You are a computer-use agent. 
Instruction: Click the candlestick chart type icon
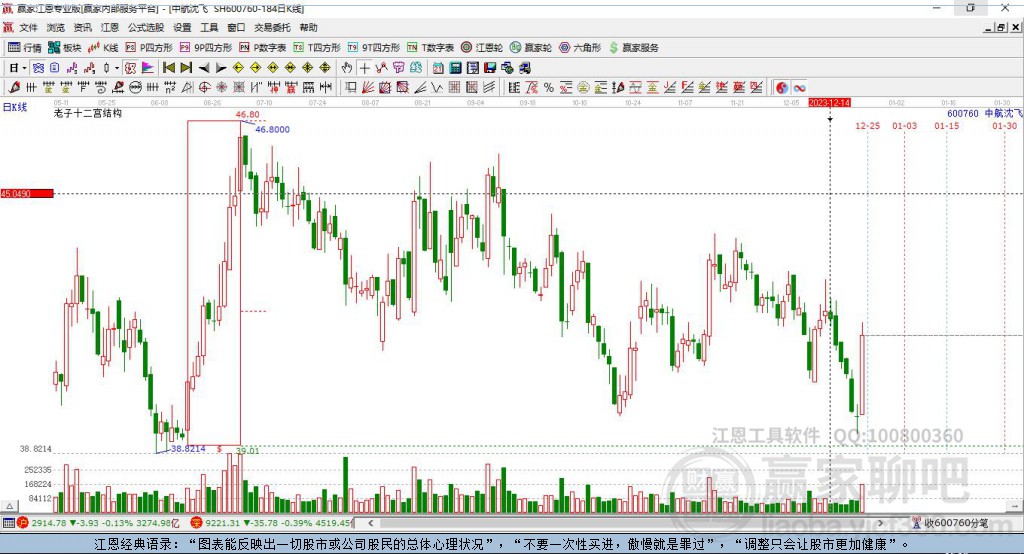click(106, 68)
